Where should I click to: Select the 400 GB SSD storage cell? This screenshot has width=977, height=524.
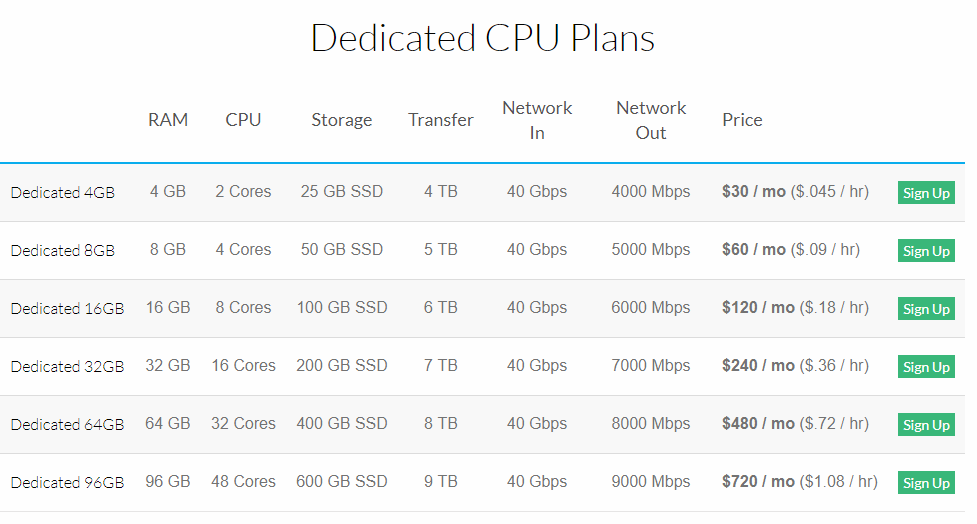(x=342, y=424)
